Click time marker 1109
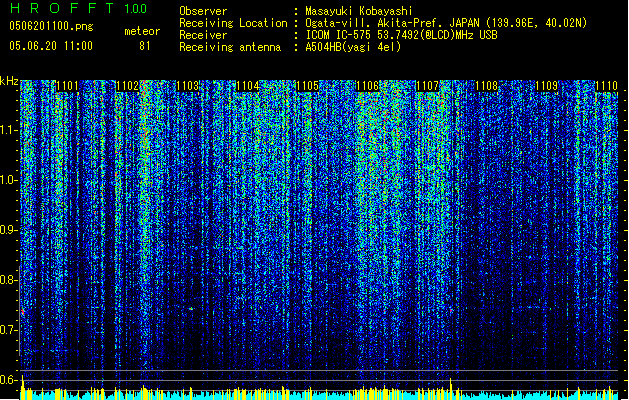629x400 pixels. tap(547, 86)
